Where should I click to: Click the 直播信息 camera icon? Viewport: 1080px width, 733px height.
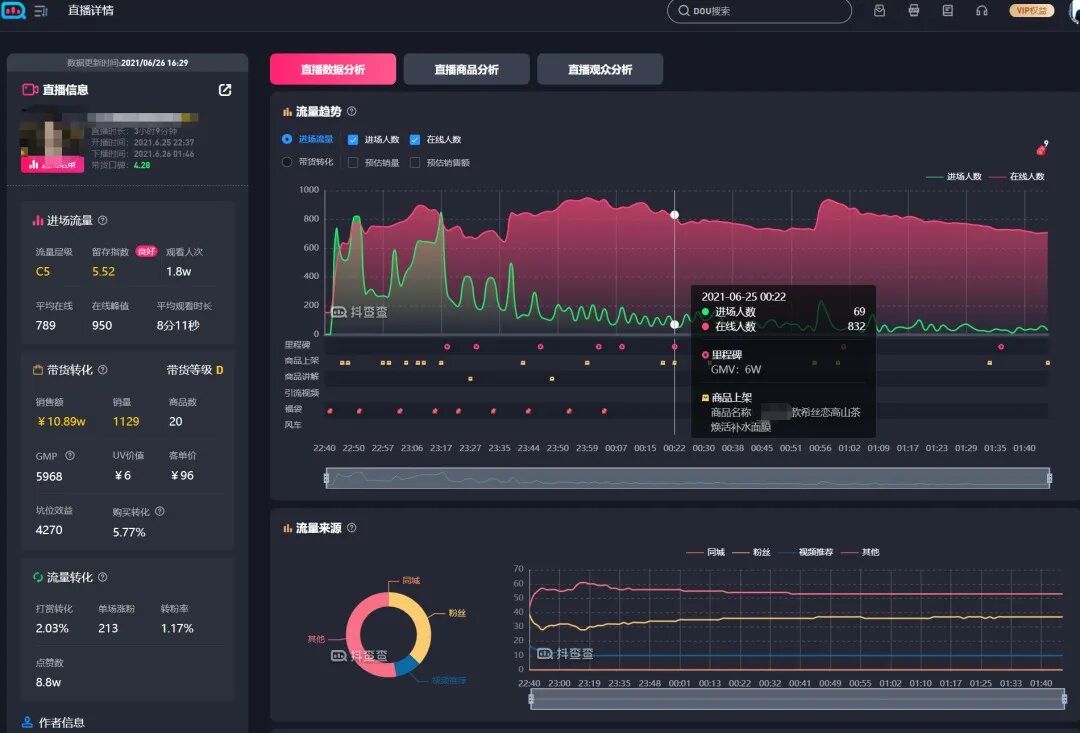pyautogui.click(x=30, y=90)
